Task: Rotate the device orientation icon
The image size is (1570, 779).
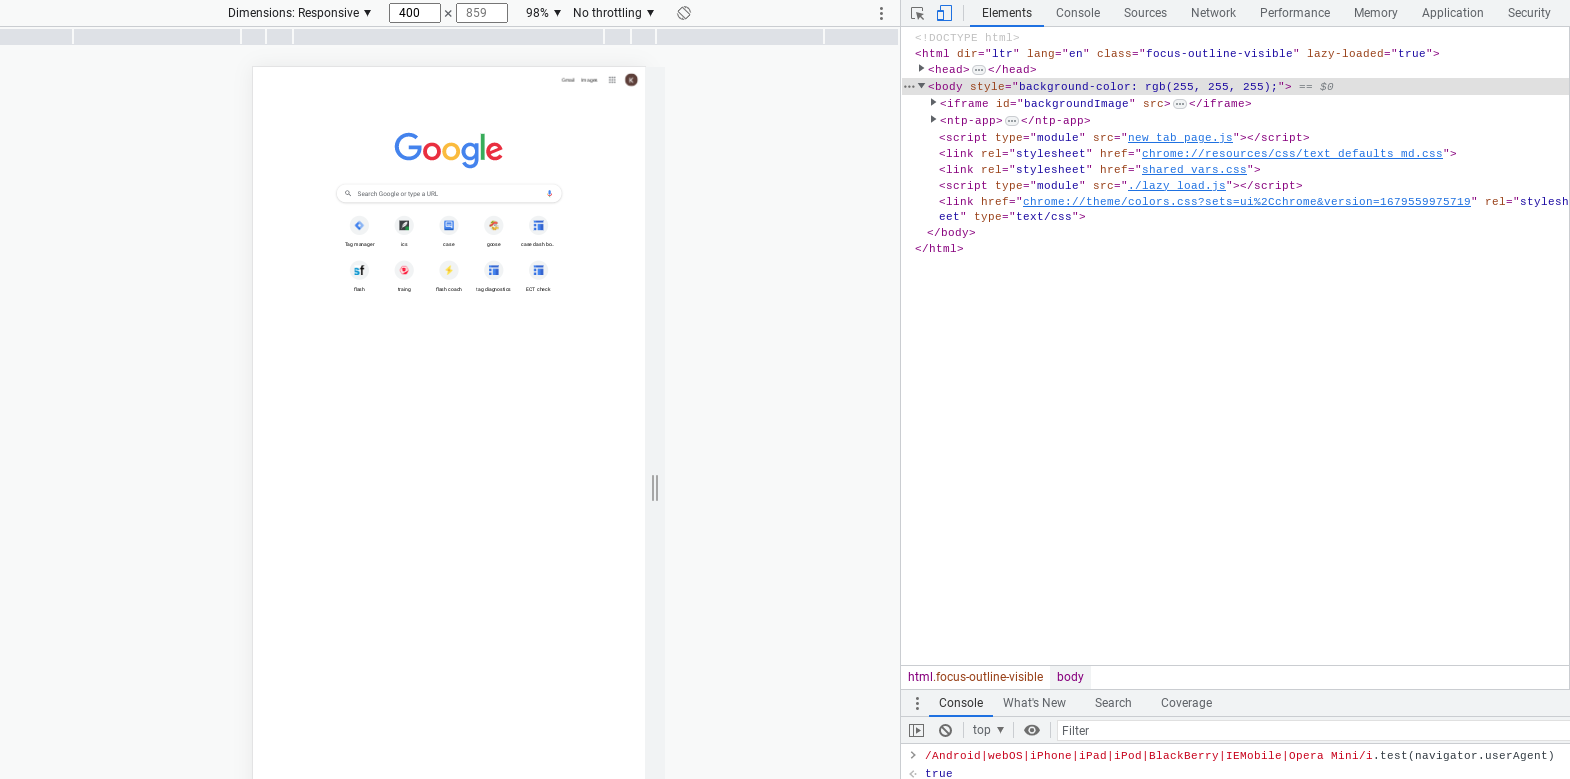Action: (684, 13)
